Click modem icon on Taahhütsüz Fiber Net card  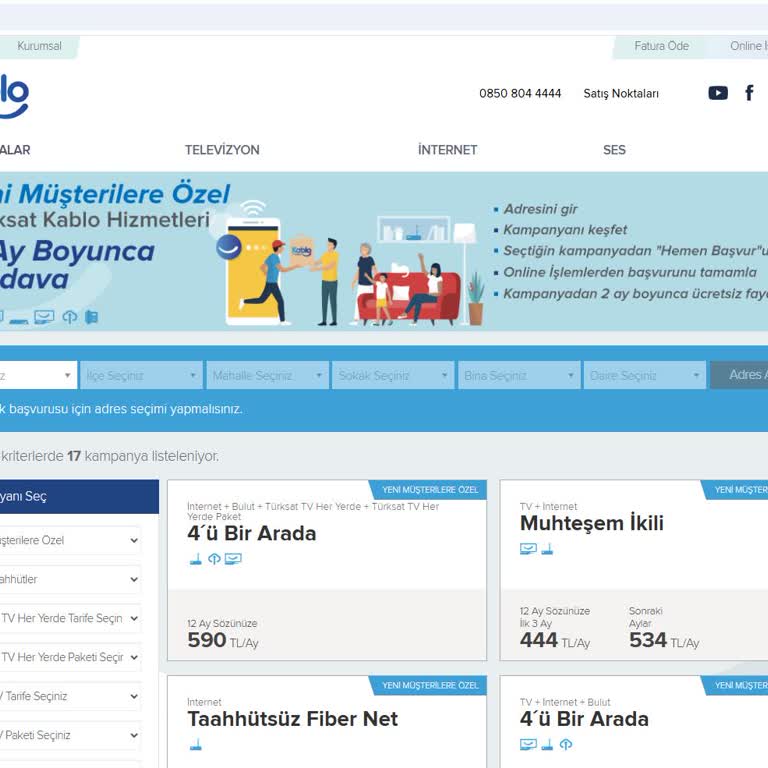pyautogui.click(x=195, y=745)
